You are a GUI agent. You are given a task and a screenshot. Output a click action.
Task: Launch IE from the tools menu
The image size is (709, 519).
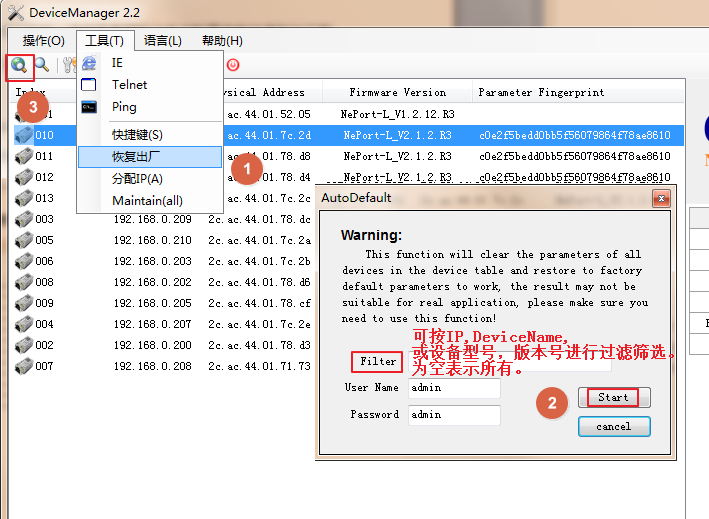click(118, 63)
